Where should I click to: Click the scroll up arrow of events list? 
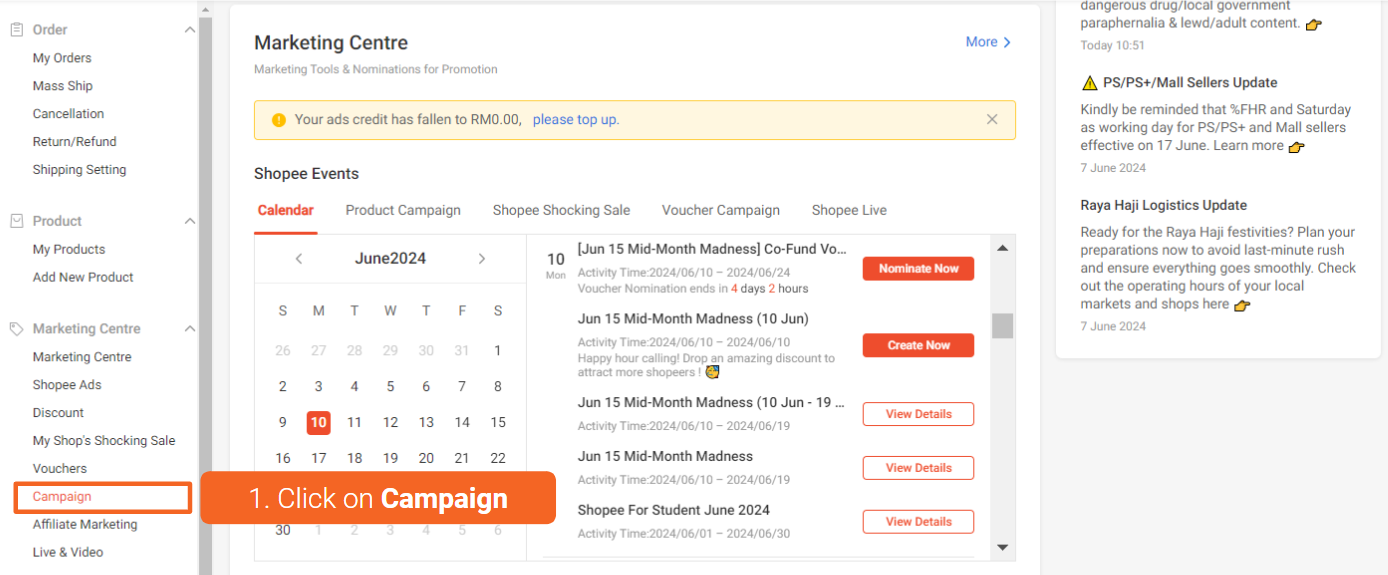[1002, 247]
